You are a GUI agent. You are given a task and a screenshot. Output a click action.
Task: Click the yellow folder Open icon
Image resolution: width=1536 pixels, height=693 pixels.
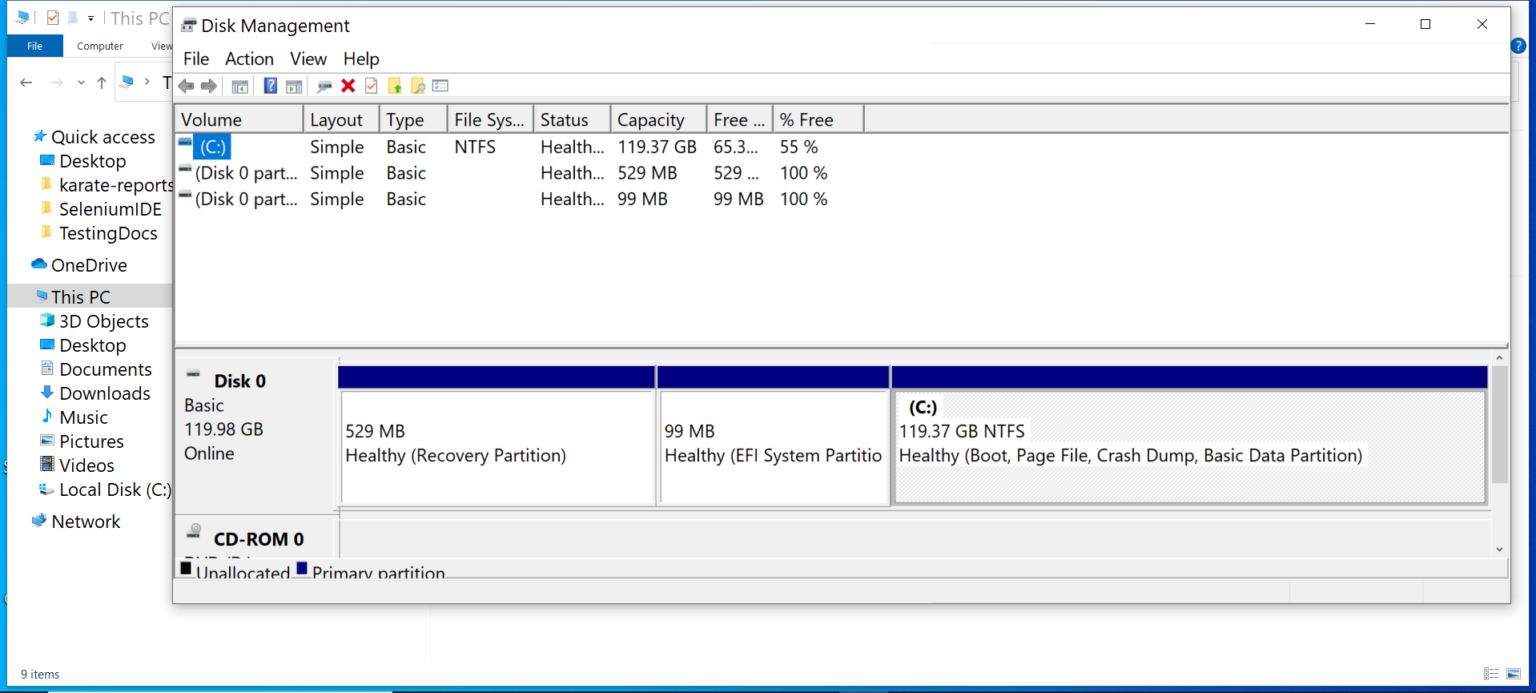(394, 85)
